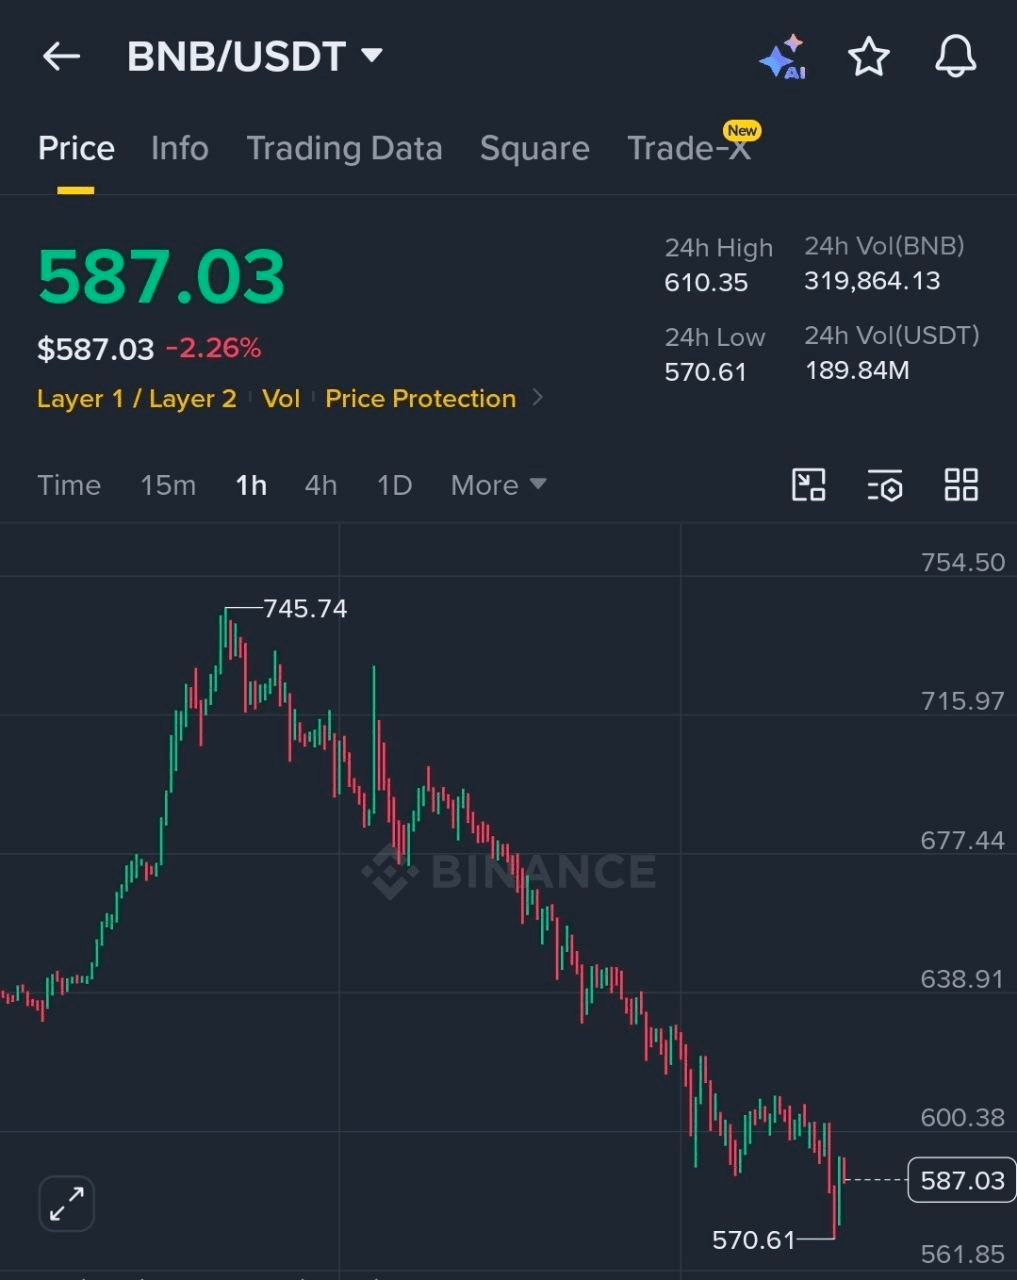Select the 15m chart interval
Viewport: 1017px width, 1280px height.
coord(168,485)
